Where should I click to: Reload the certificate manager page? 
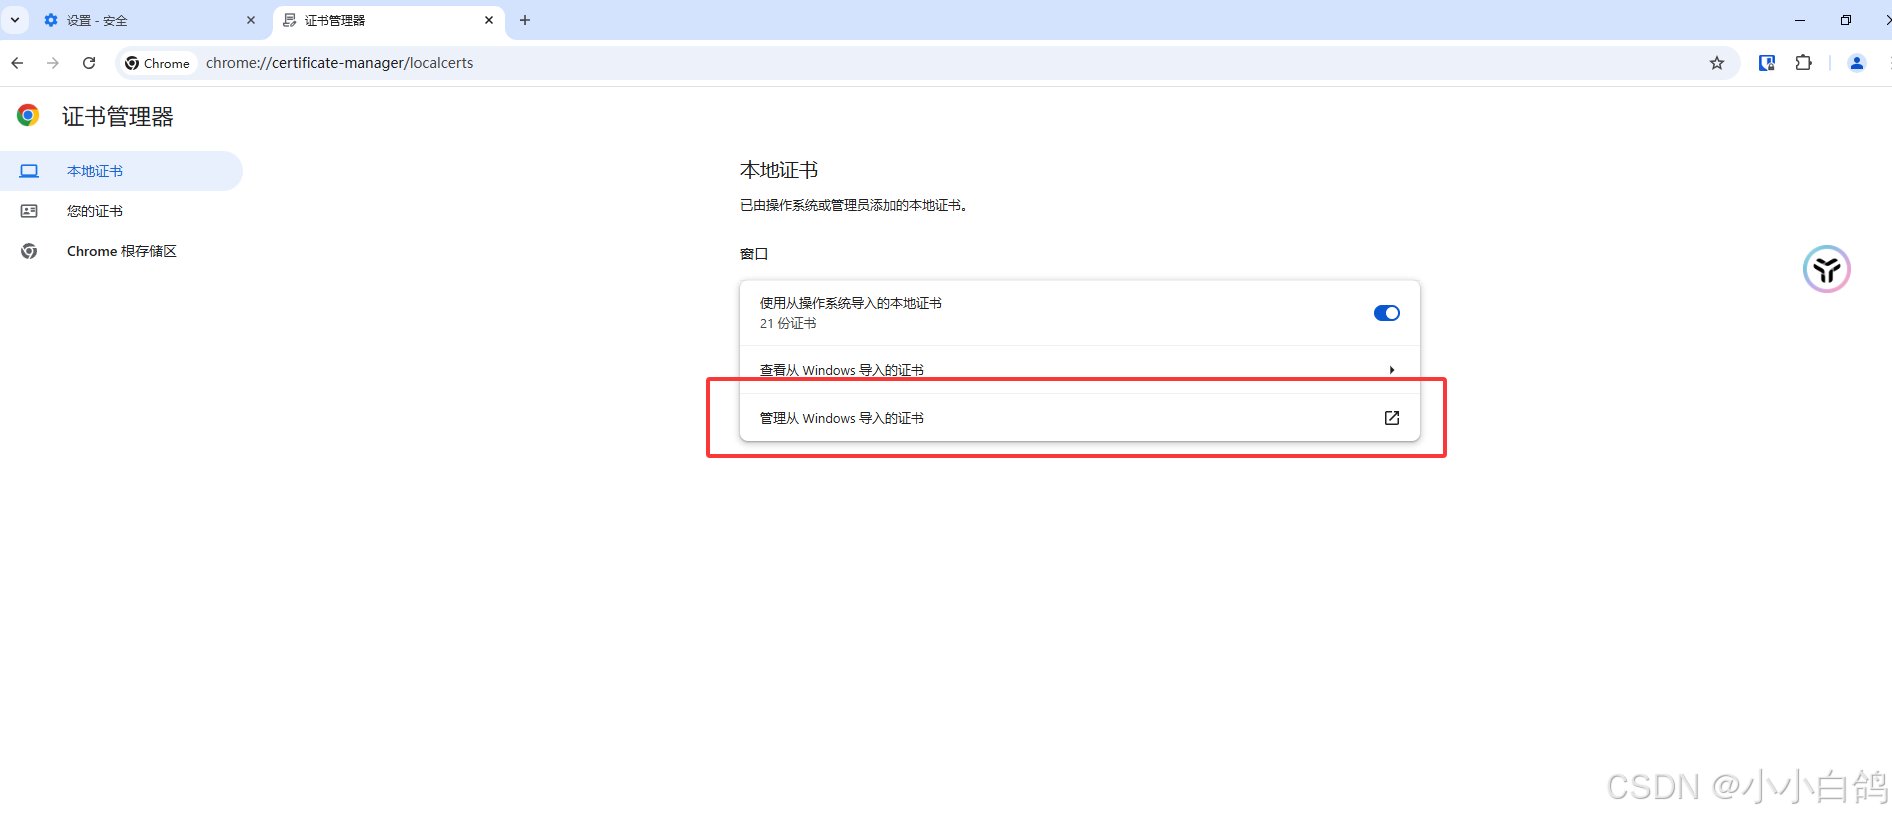89,63
